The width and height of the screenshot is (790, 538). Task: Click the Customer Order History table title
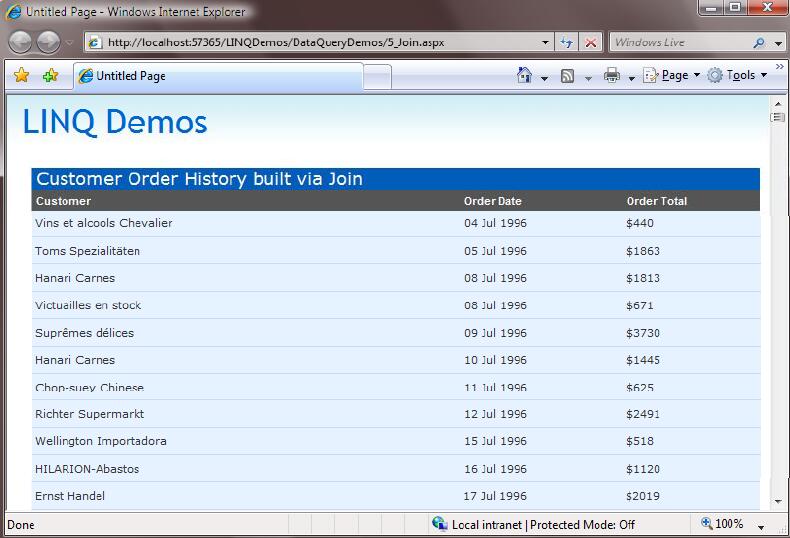(x=200, y=179)
